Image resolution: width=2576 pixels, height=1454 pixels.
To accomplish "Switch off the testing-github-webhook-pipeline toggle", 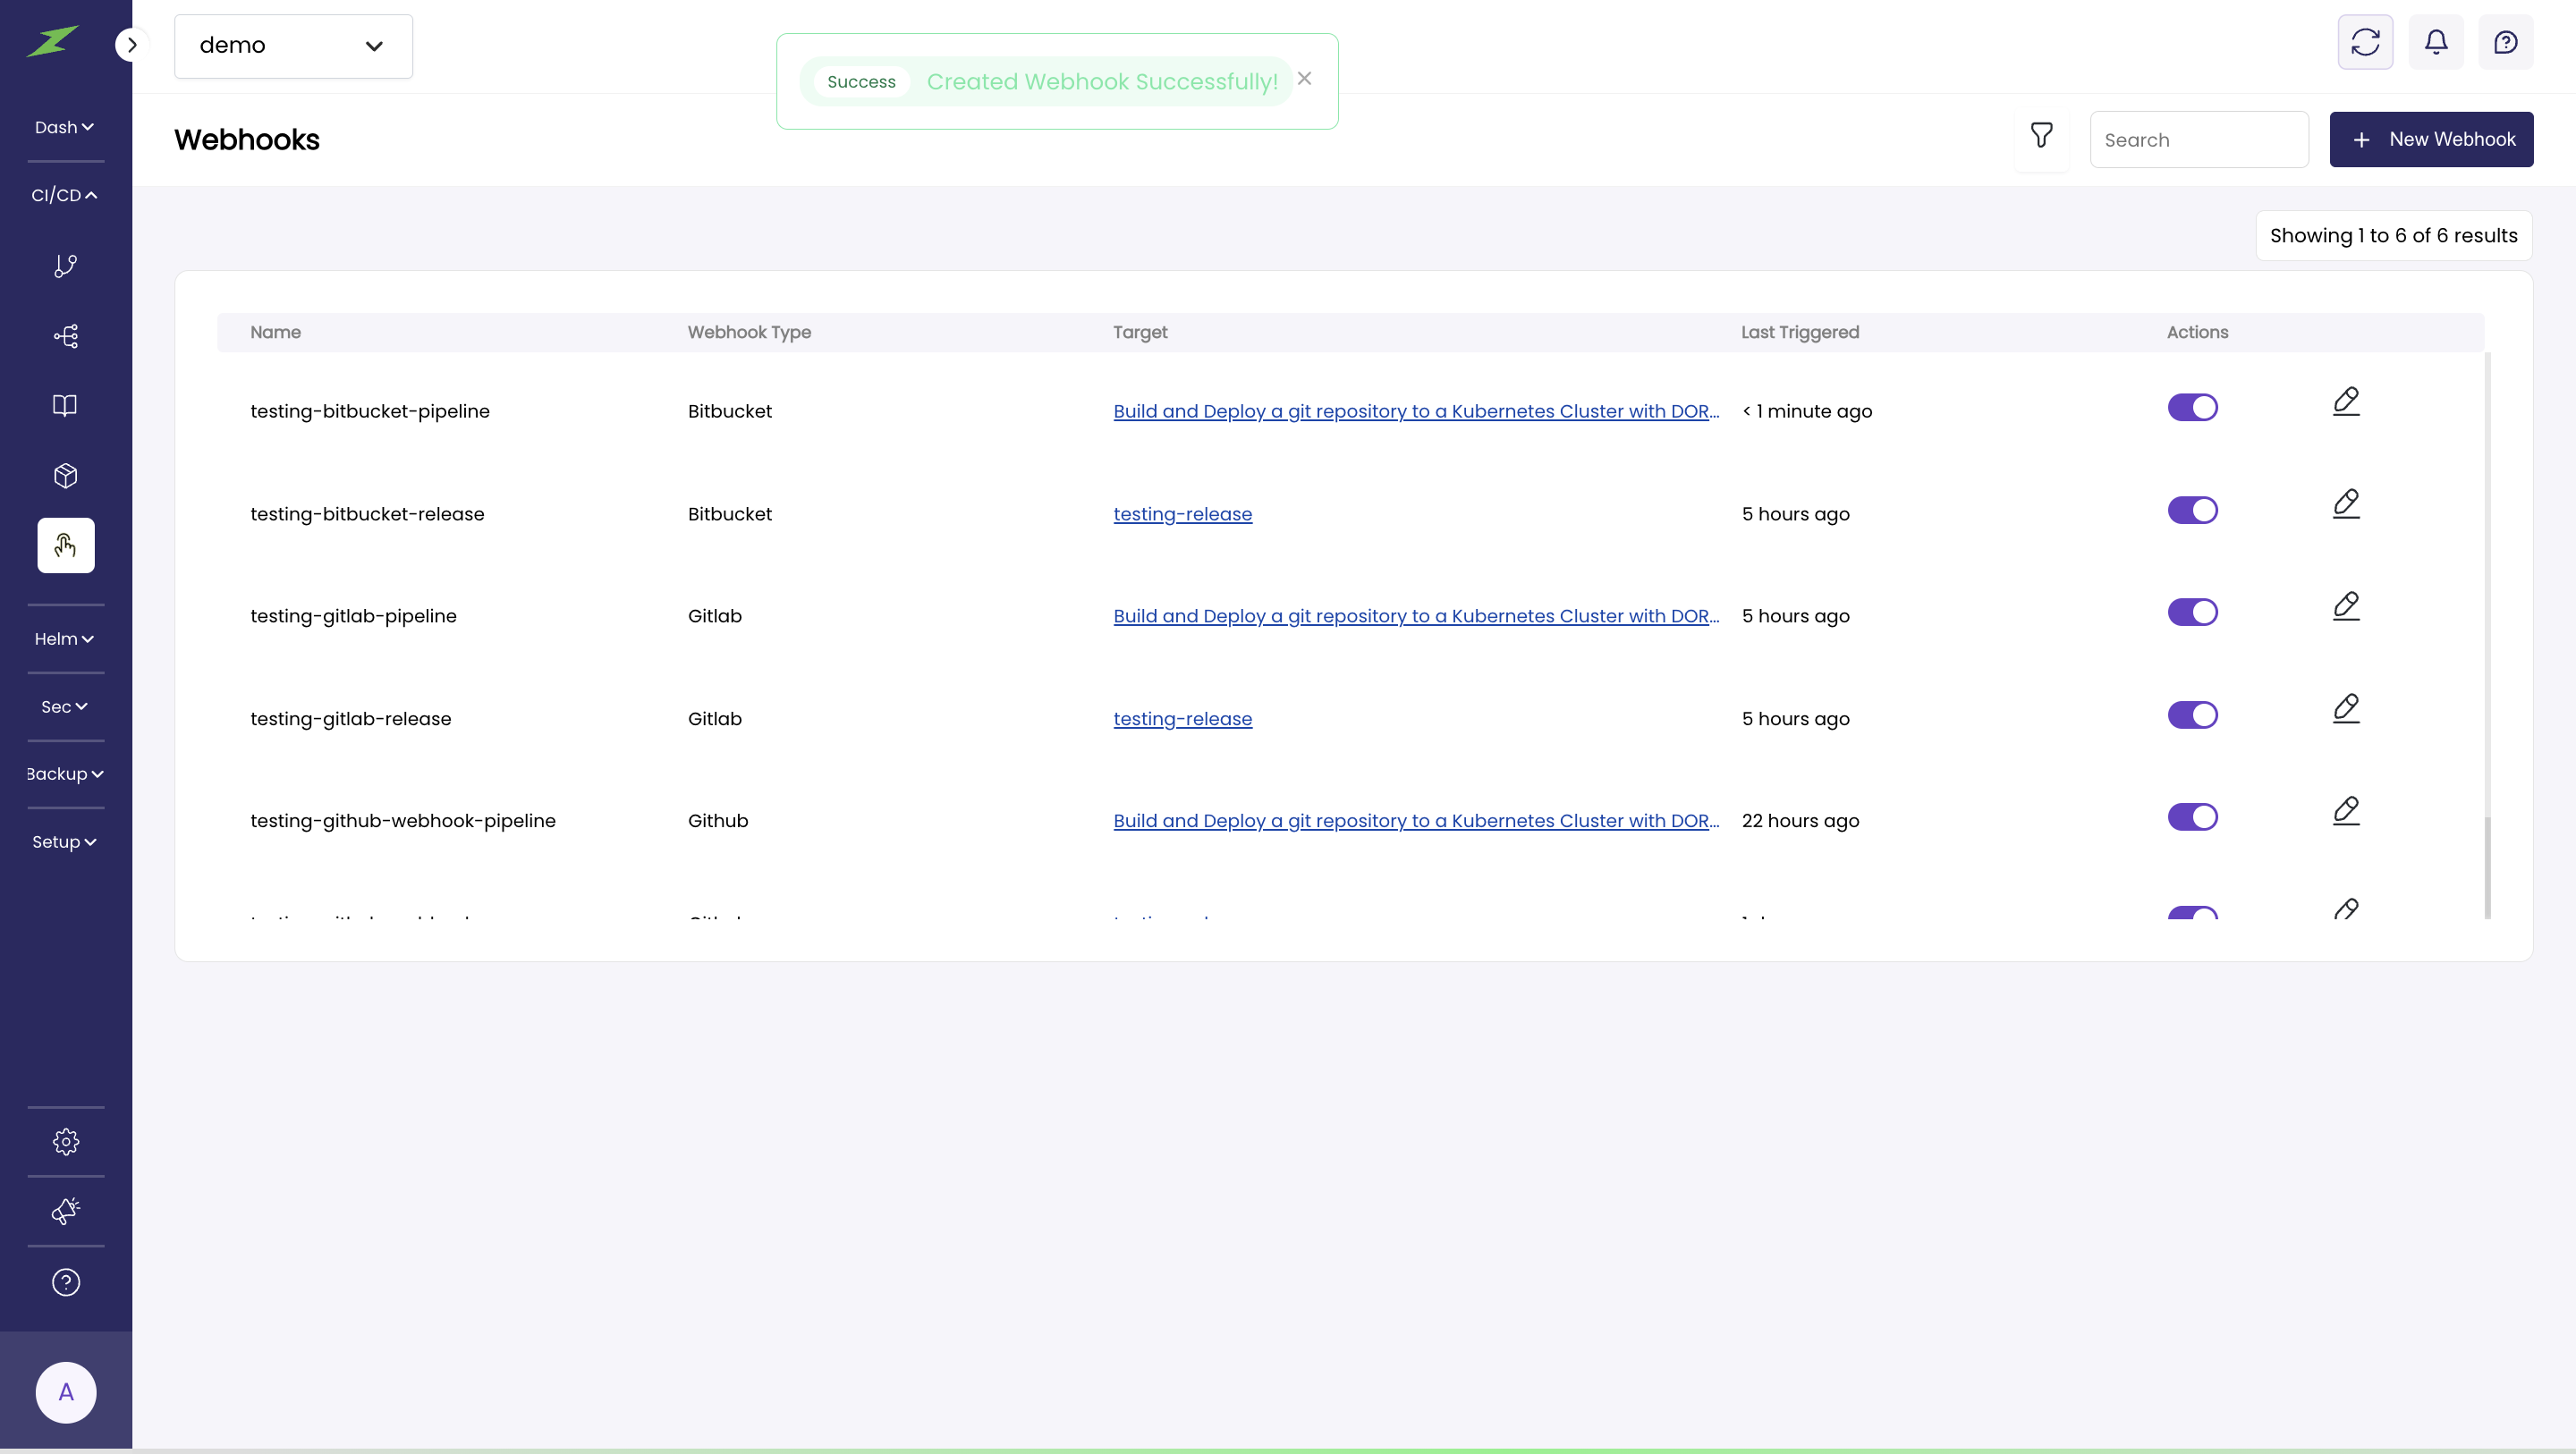I will (2192, 818).
